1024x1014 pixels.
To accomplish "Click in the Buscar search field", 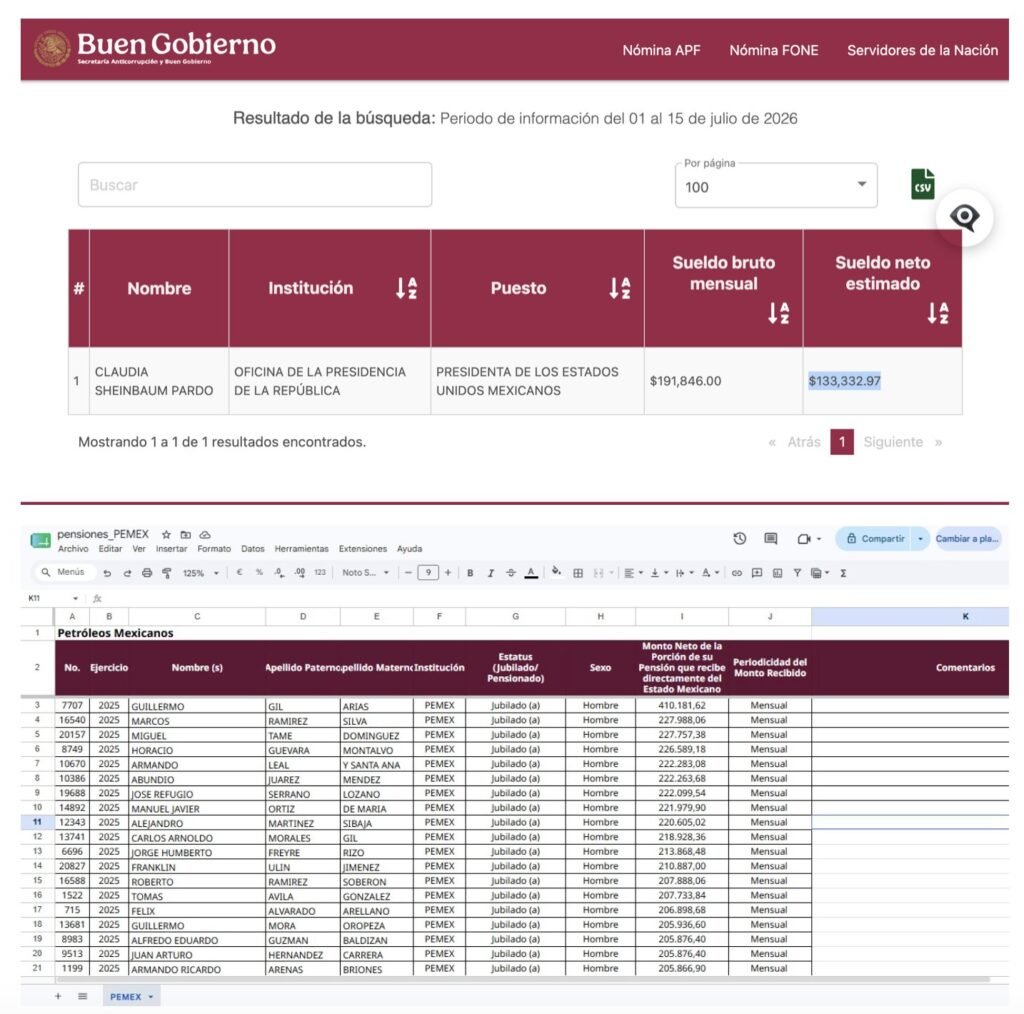I will click(255, 185).
